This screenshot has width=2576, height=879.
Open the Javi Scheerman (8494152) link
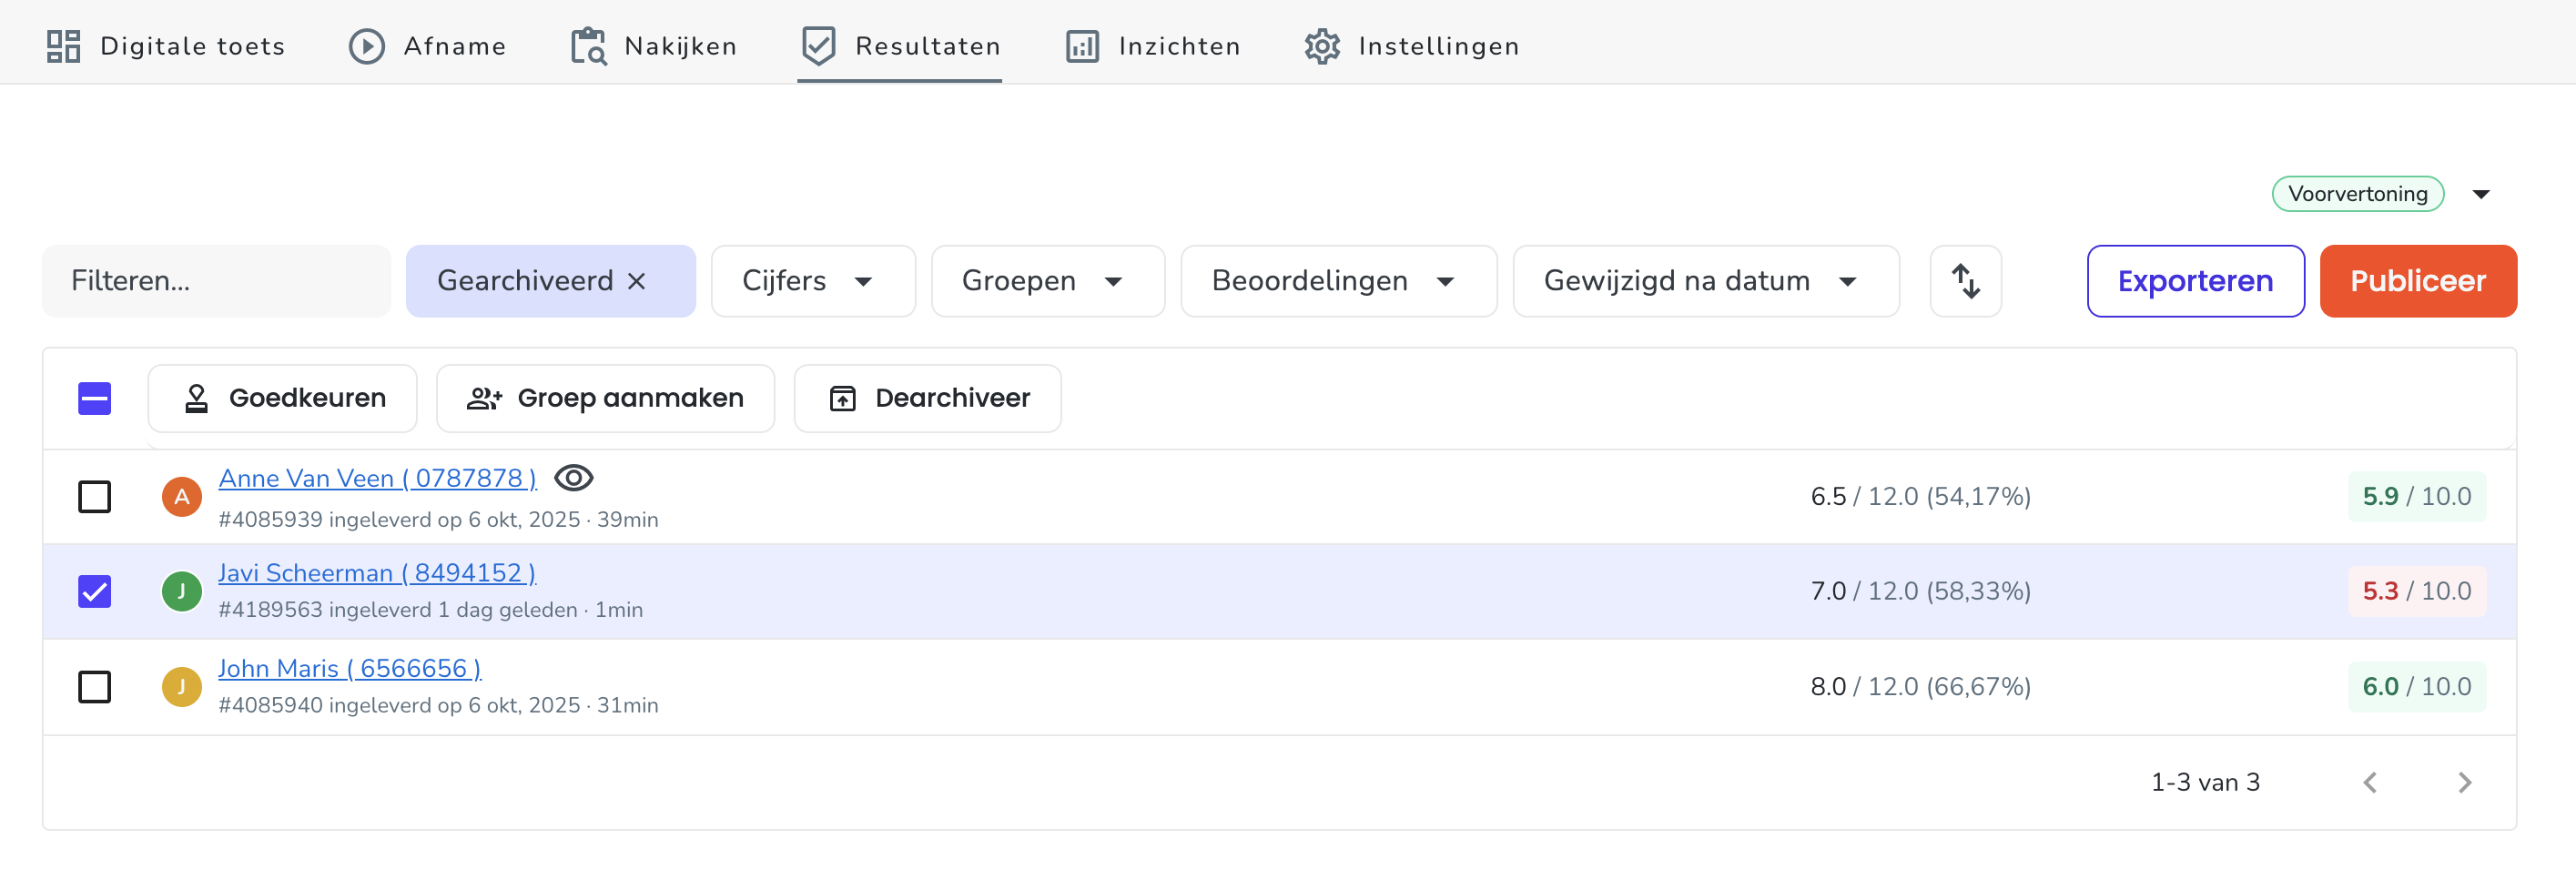pyautogui.click(x=377, y=573)
